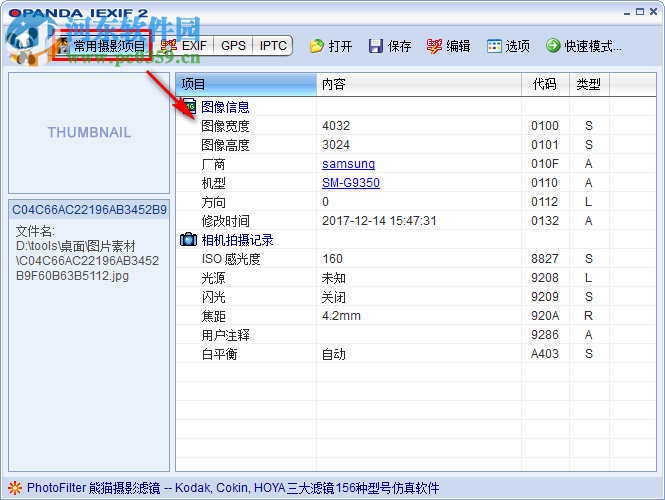
Task: Select the 图像宽度 row
Action: [x=416, y=126]
